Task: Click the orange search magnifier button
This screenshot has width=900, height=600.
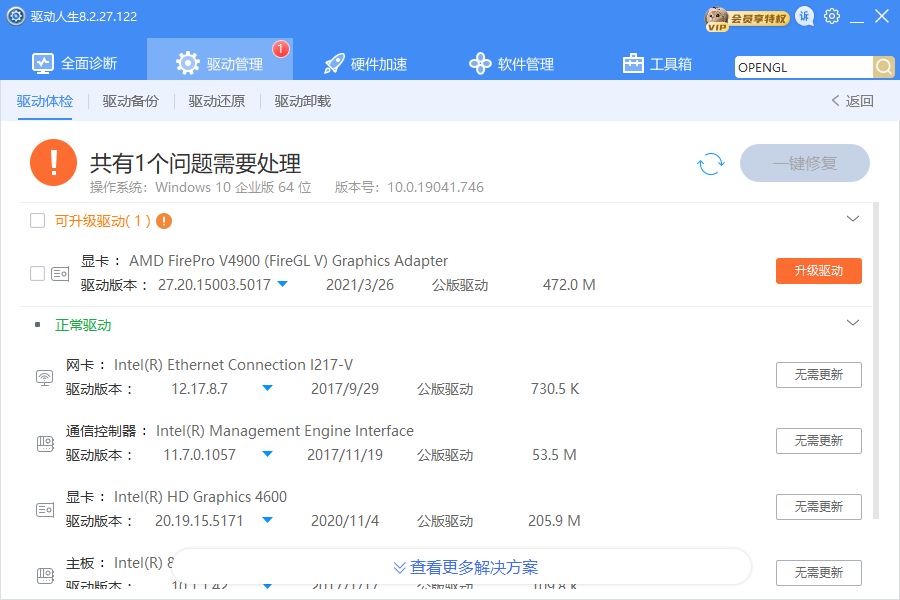Action: [884, 67]
